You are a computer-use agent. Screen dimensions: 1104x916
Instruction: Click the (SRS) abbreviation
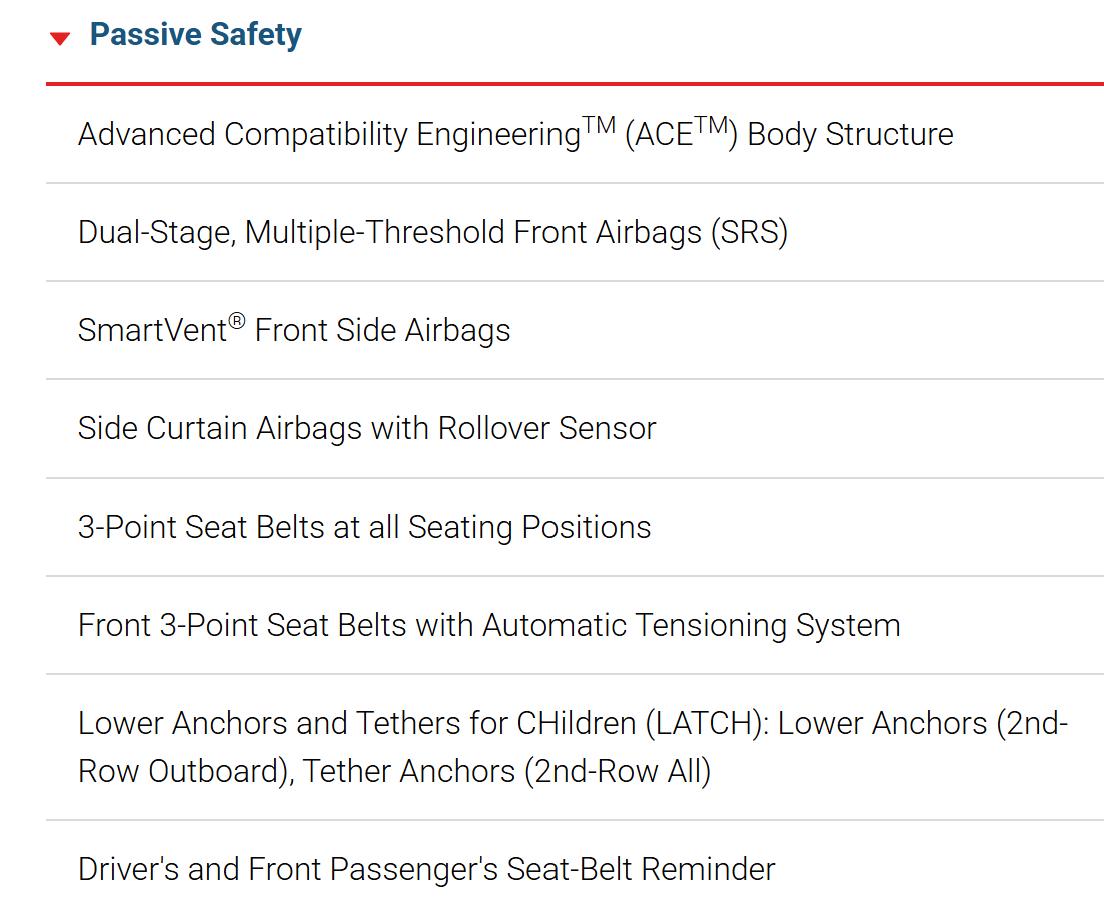[x=749, y=232]
